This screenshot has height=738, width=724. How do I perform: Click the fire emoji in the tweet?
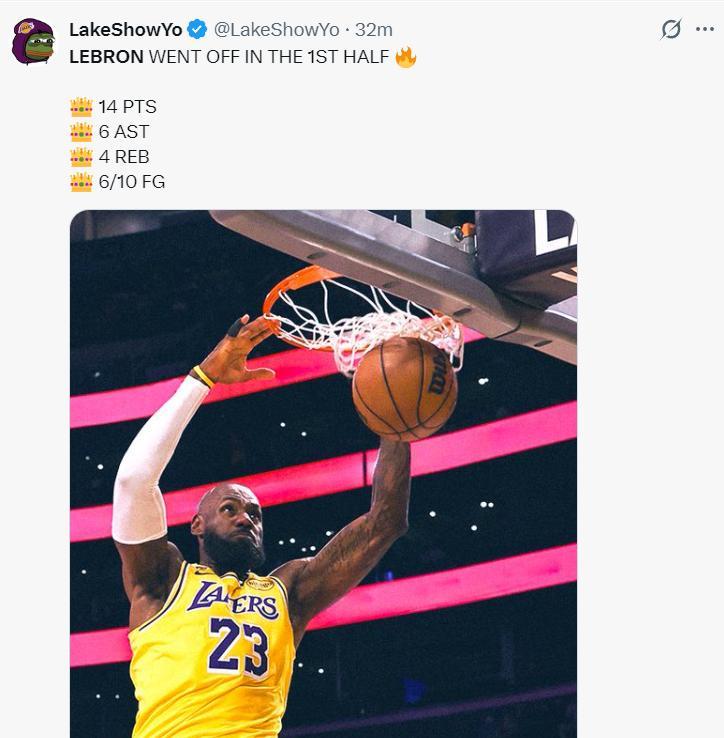click(x=405, y=57)
